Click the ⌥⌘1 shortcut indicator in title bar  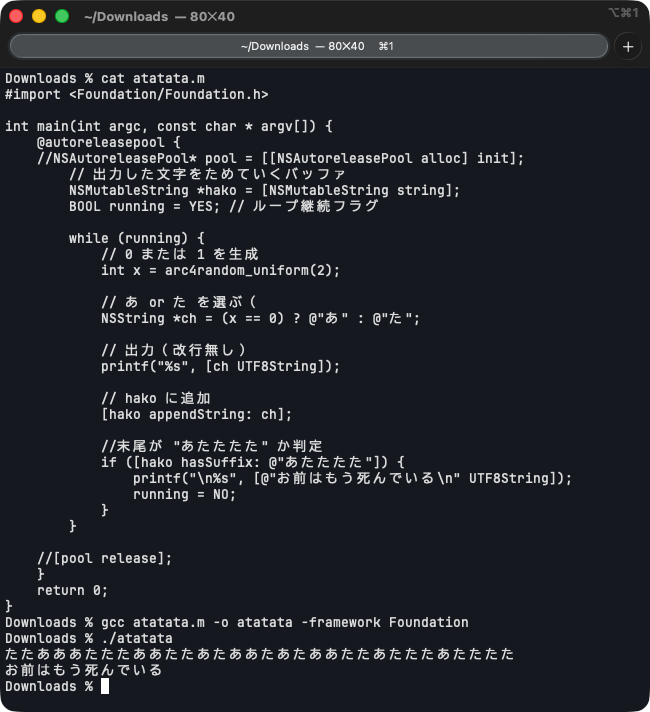(x=624, y=13)
